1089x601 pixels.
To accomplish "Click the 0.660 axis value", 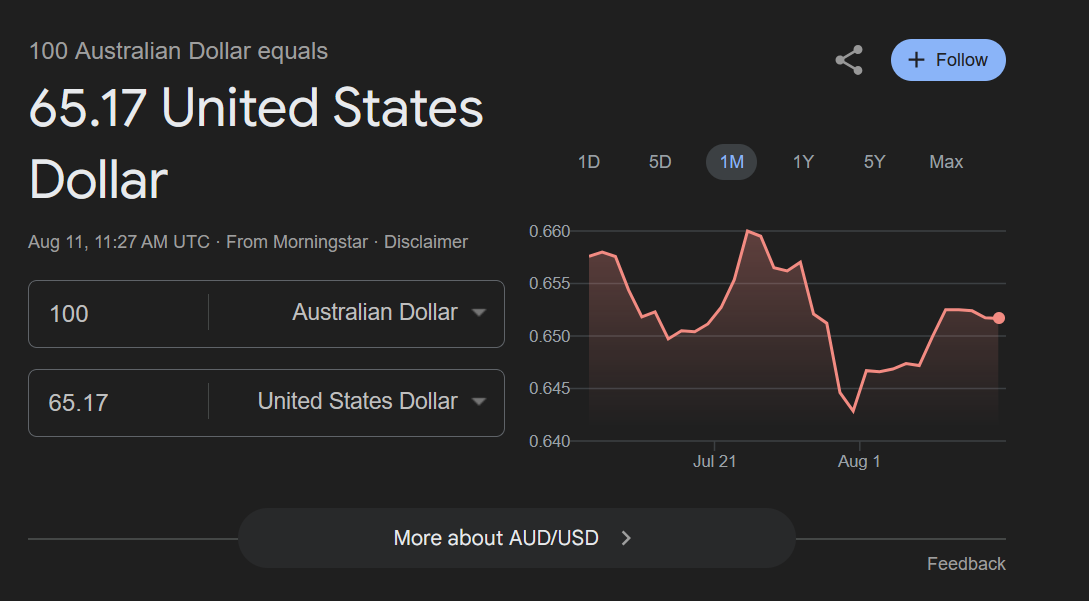I will (x=549, y=231).
